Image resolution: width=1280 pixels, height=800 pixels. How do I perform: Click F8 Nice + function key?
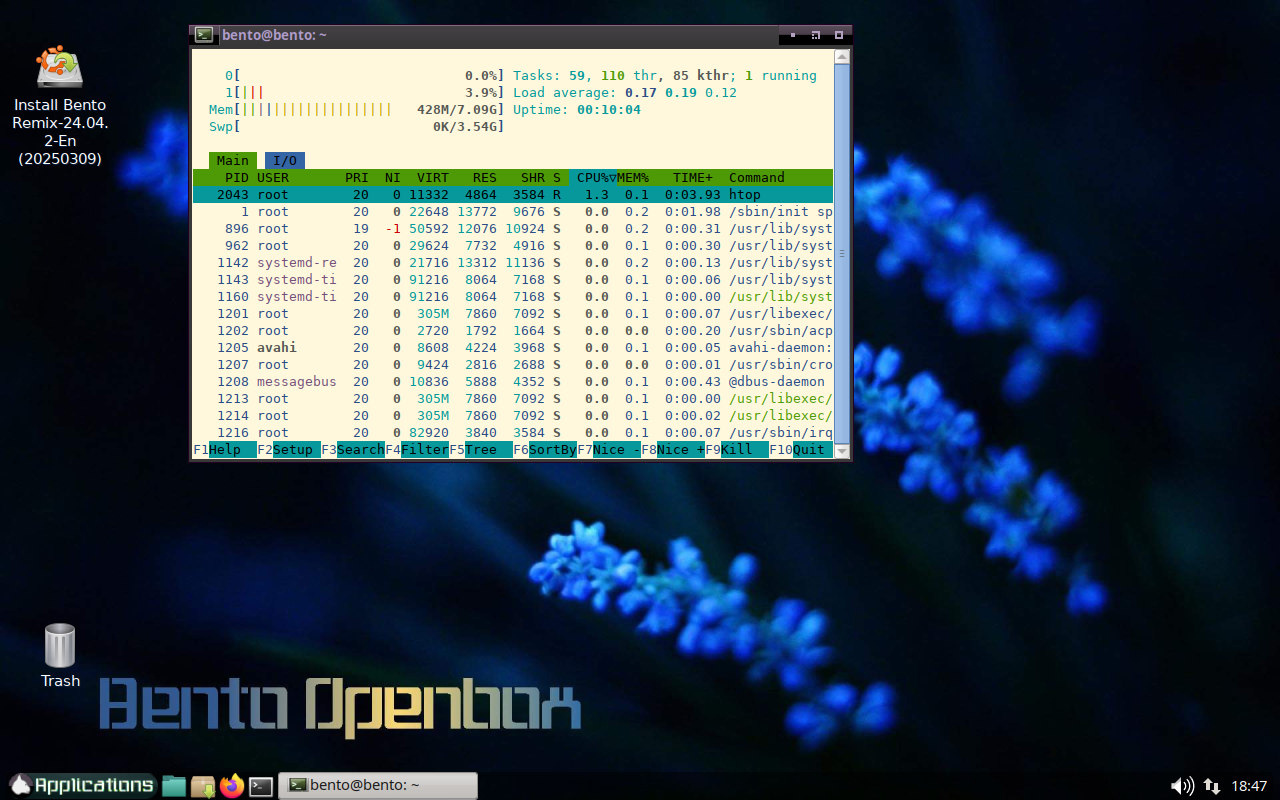(673, 450)
